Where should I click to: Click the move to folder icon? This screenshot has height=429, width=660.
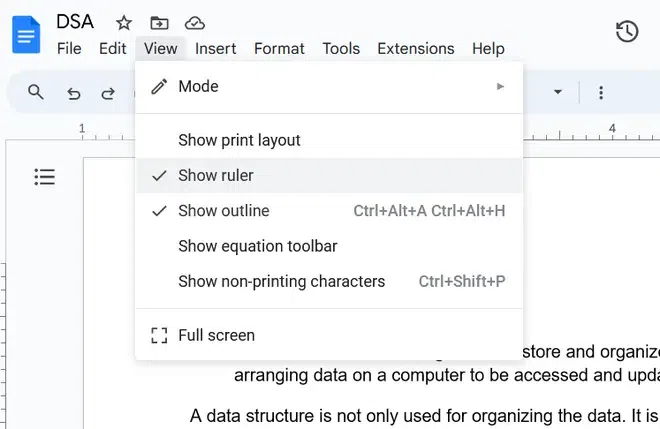(159, 22)
